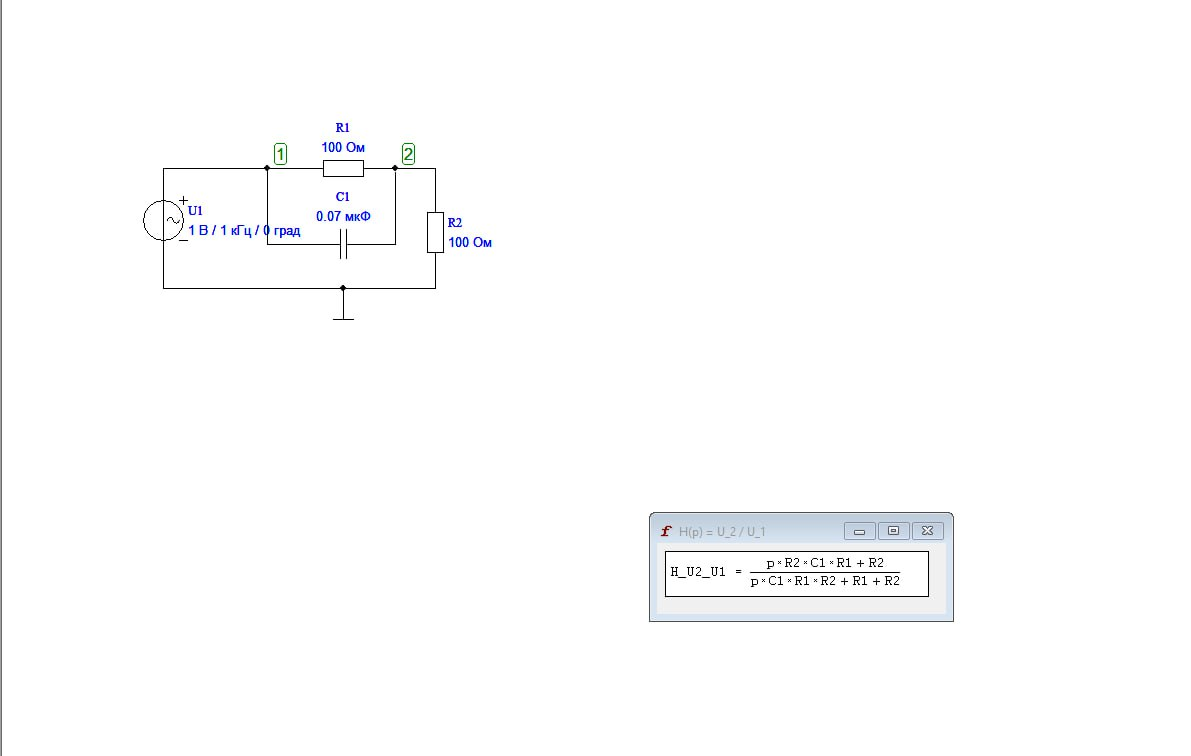Click node marker 1

[280, 154]
